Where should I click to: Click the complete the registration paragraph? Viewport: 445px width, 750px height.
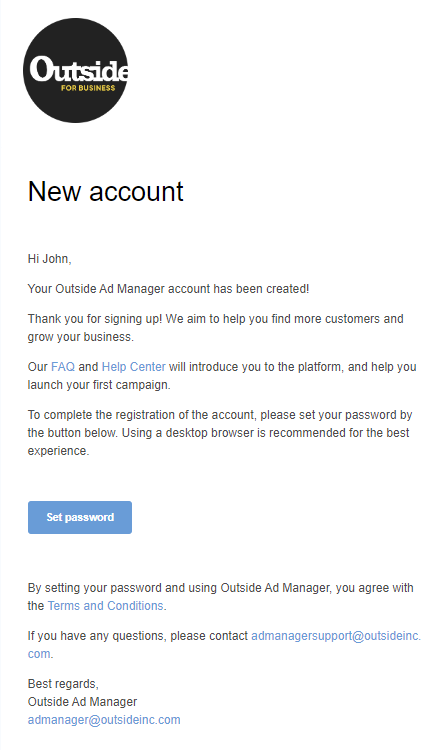[x=220, y=432]
